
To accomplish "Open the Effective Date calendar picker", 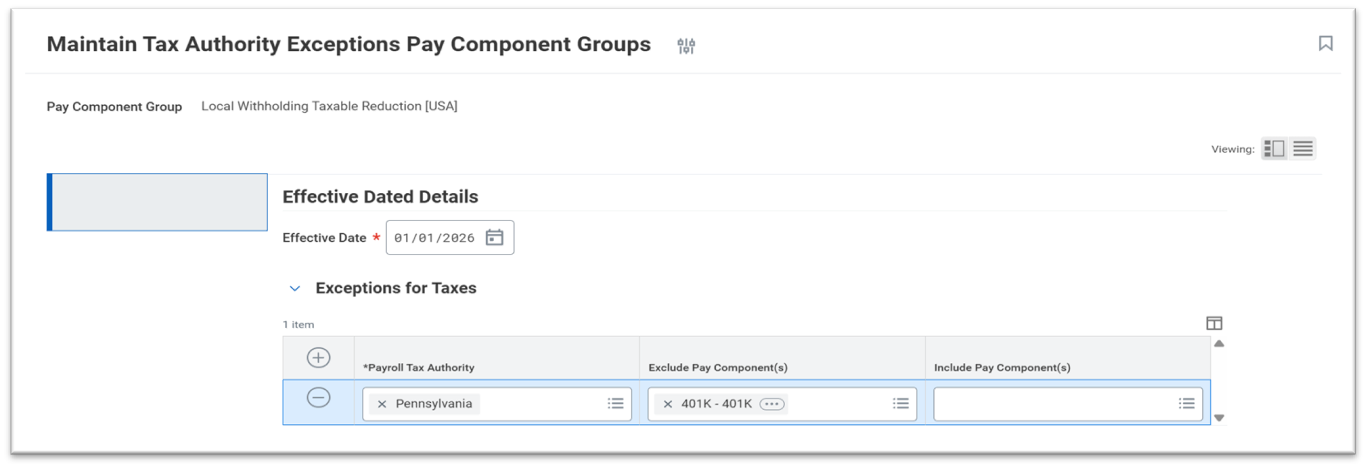I will 494,238.
